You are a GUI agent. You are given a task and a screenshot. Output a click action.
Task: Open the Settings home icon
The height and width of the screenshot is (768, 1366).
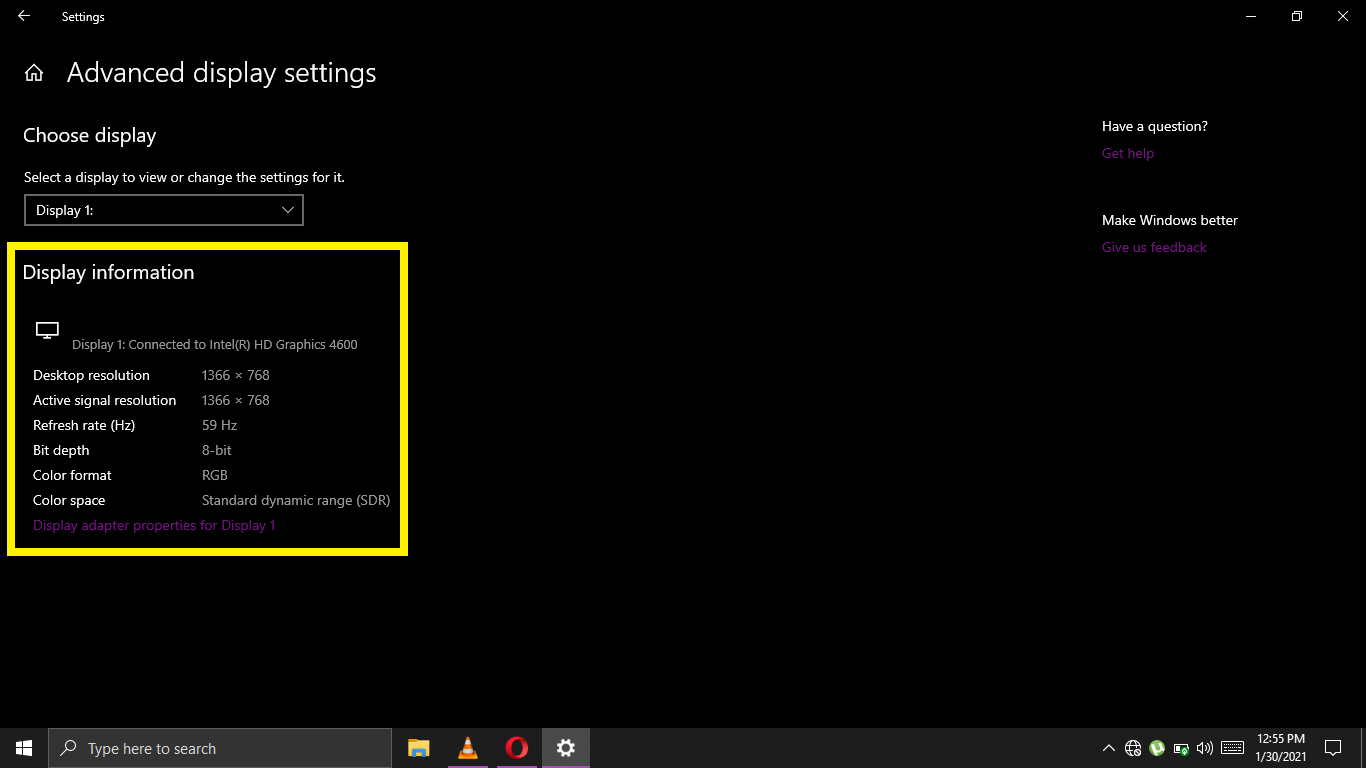[34, 72]
